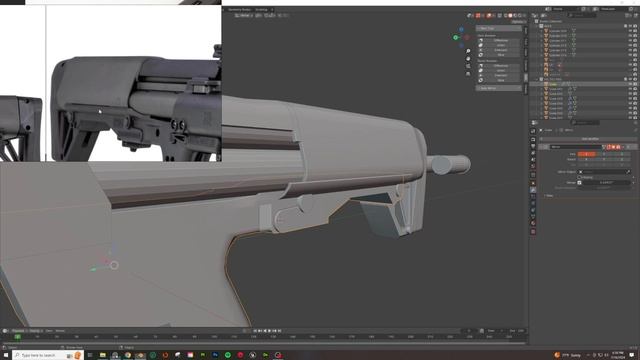Open the Texture properties tab icon
640x360 pixels.
tap(533, 231)
